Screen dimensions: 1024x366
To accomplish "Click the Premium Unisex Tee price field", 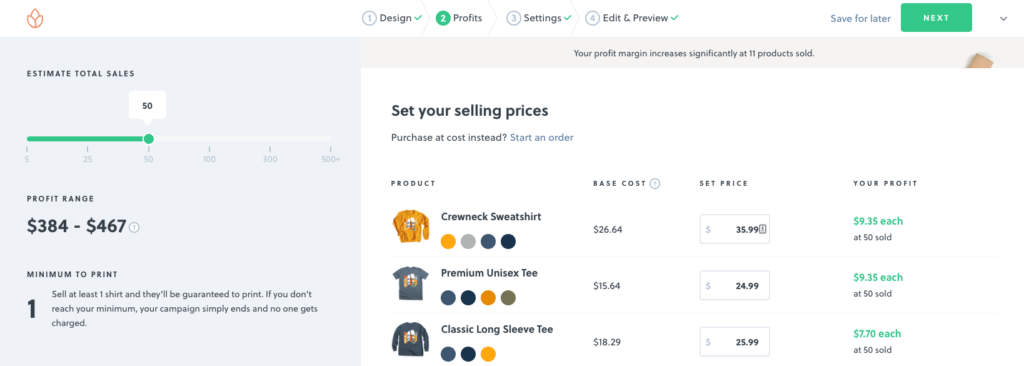I will 735,286.
